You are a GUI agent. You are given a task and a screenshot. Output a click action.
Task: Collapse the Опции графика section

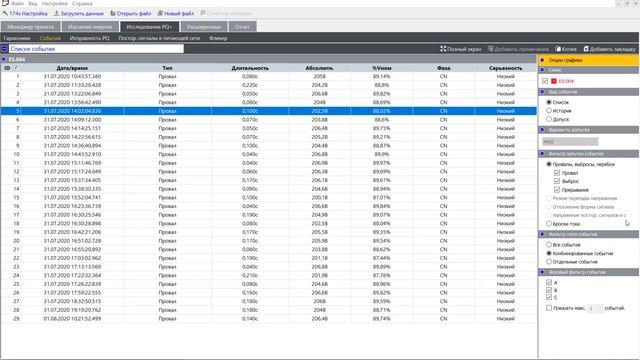(542, 60)
